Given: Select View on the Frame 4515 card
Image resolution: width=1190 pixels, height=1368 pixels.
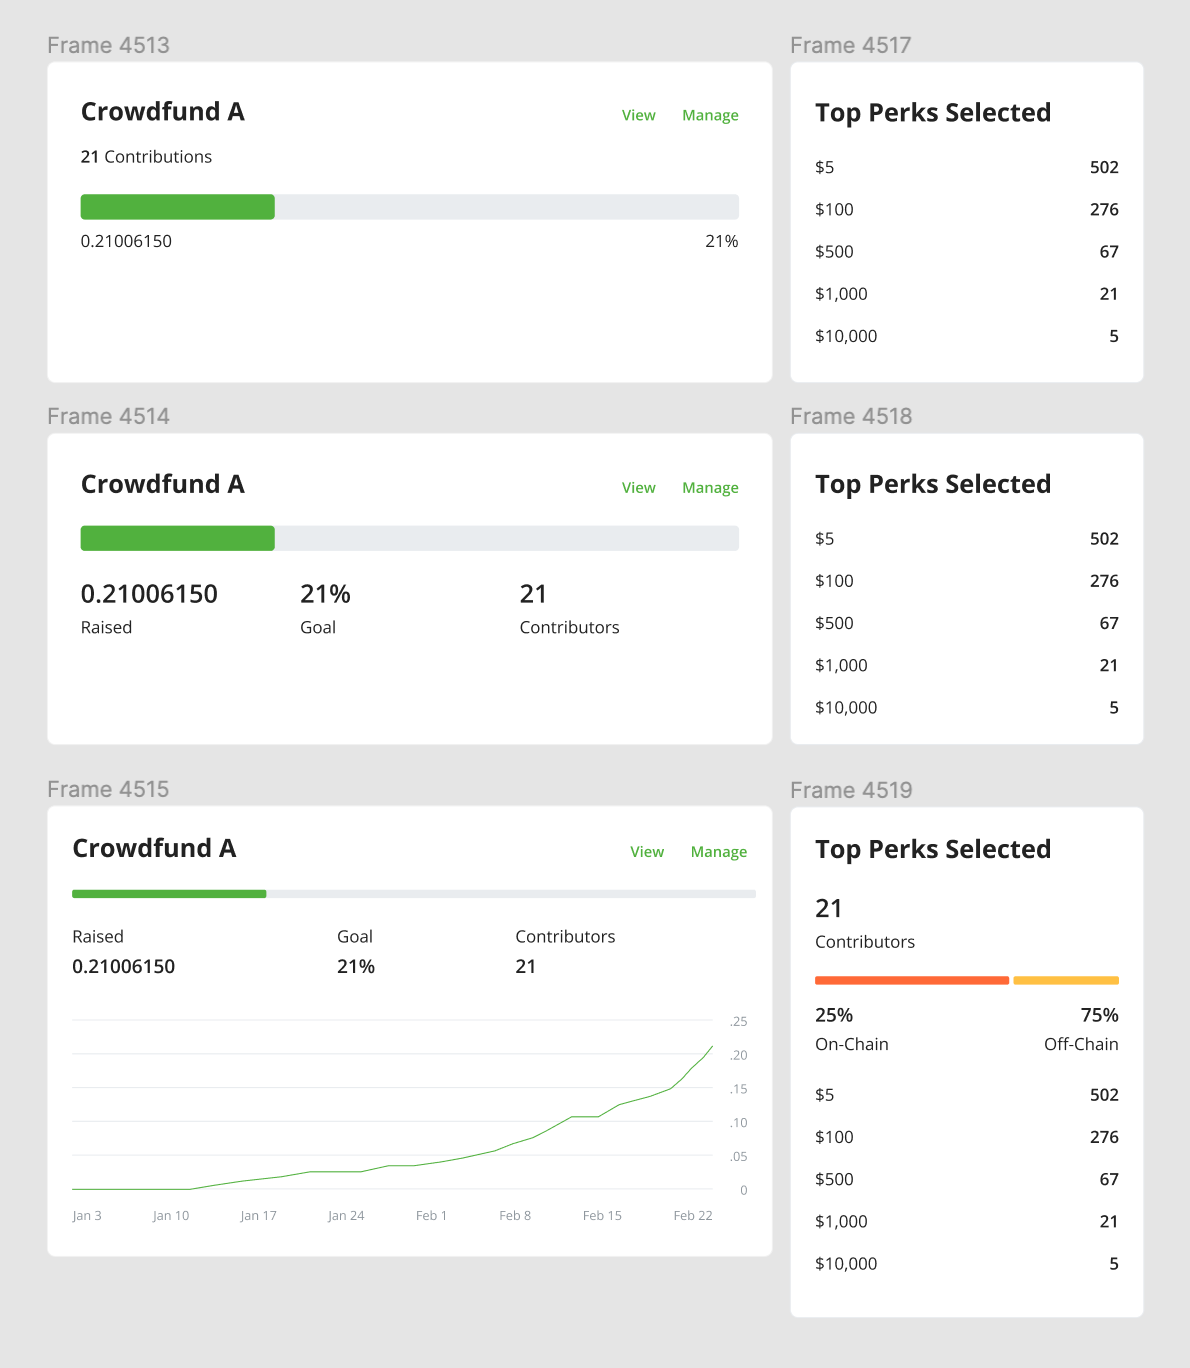Looking at the screenshot, I should (x=647, y=851).
